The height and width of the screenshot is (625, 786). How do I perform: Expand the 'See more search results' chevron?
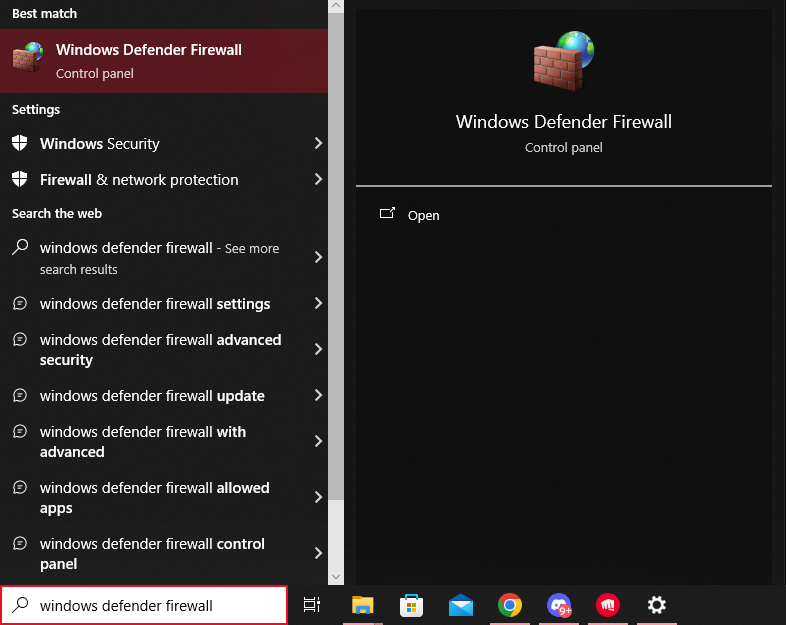click(x=318, y=258)
